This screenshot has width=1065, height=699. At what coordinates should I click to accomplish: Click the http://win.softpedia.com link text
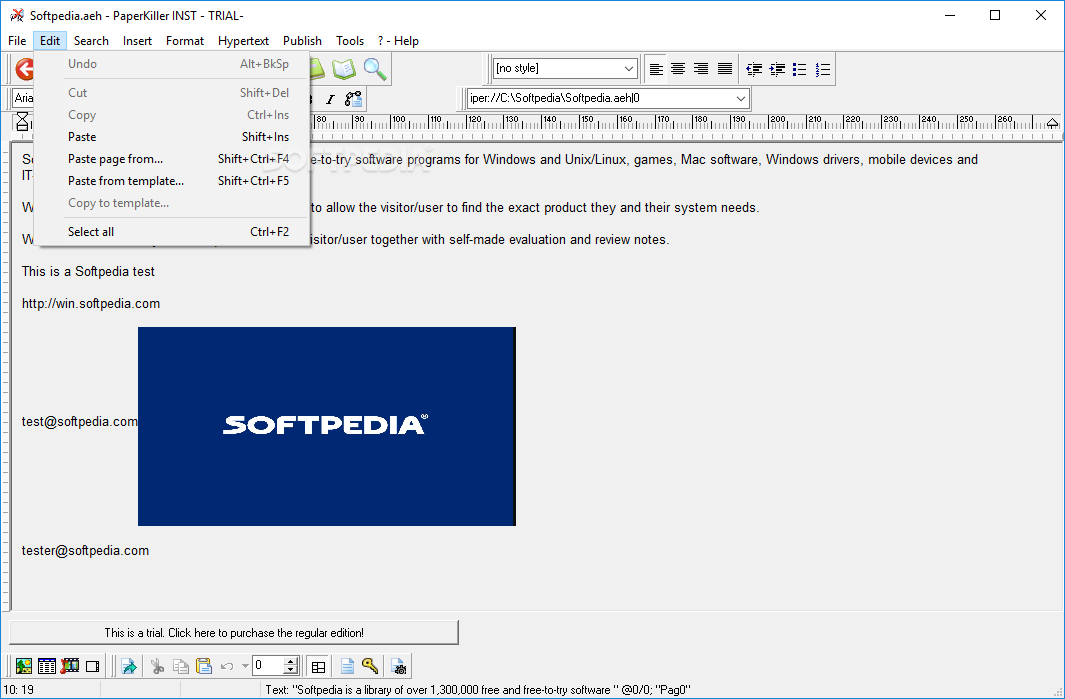91,304
